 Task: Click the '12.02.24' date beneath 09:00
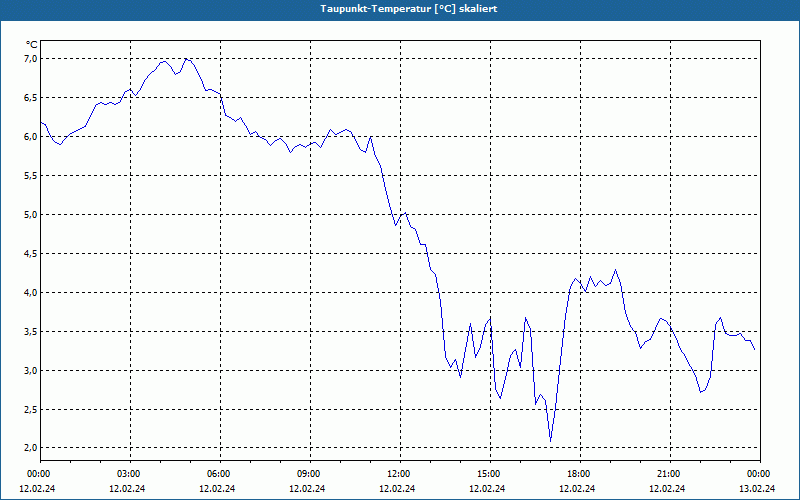307,488
